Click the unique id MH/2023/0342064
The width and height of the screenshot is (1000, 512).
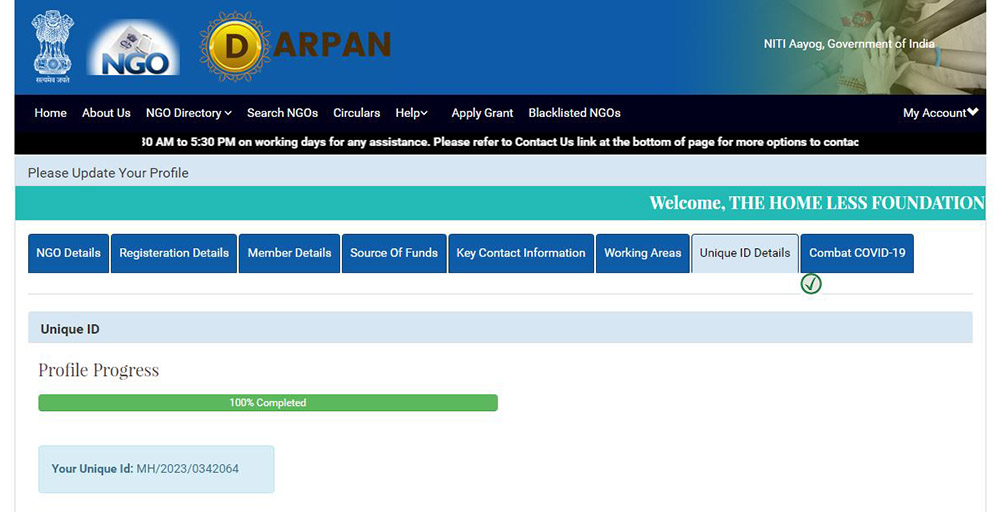click(x=188, y=469)
